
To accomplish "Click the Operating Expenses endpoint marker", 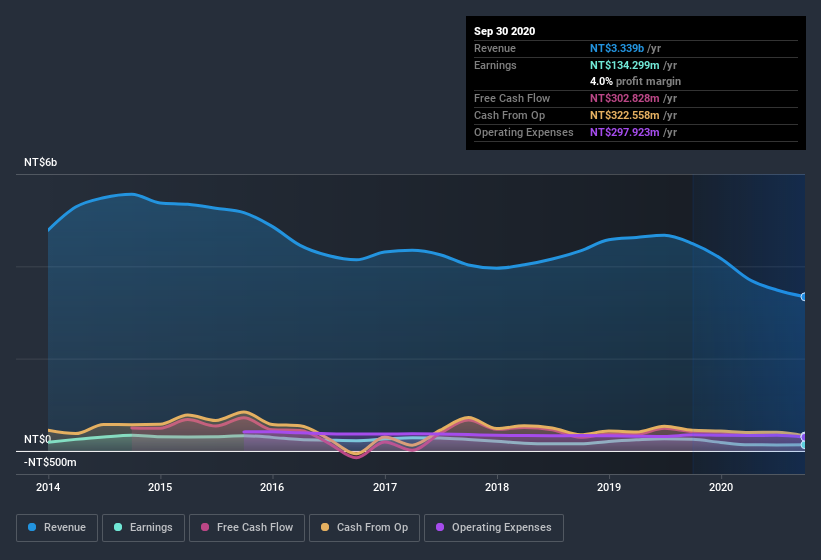I will coord(804,436).
